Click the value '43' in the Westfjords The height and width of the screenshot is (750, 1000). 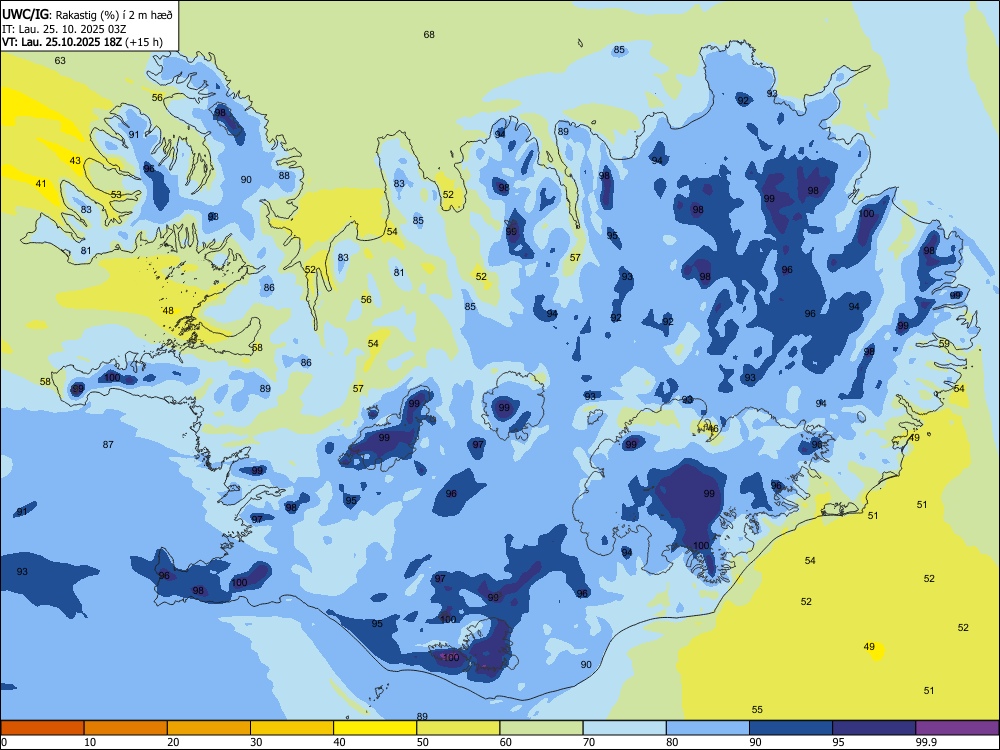75,160
